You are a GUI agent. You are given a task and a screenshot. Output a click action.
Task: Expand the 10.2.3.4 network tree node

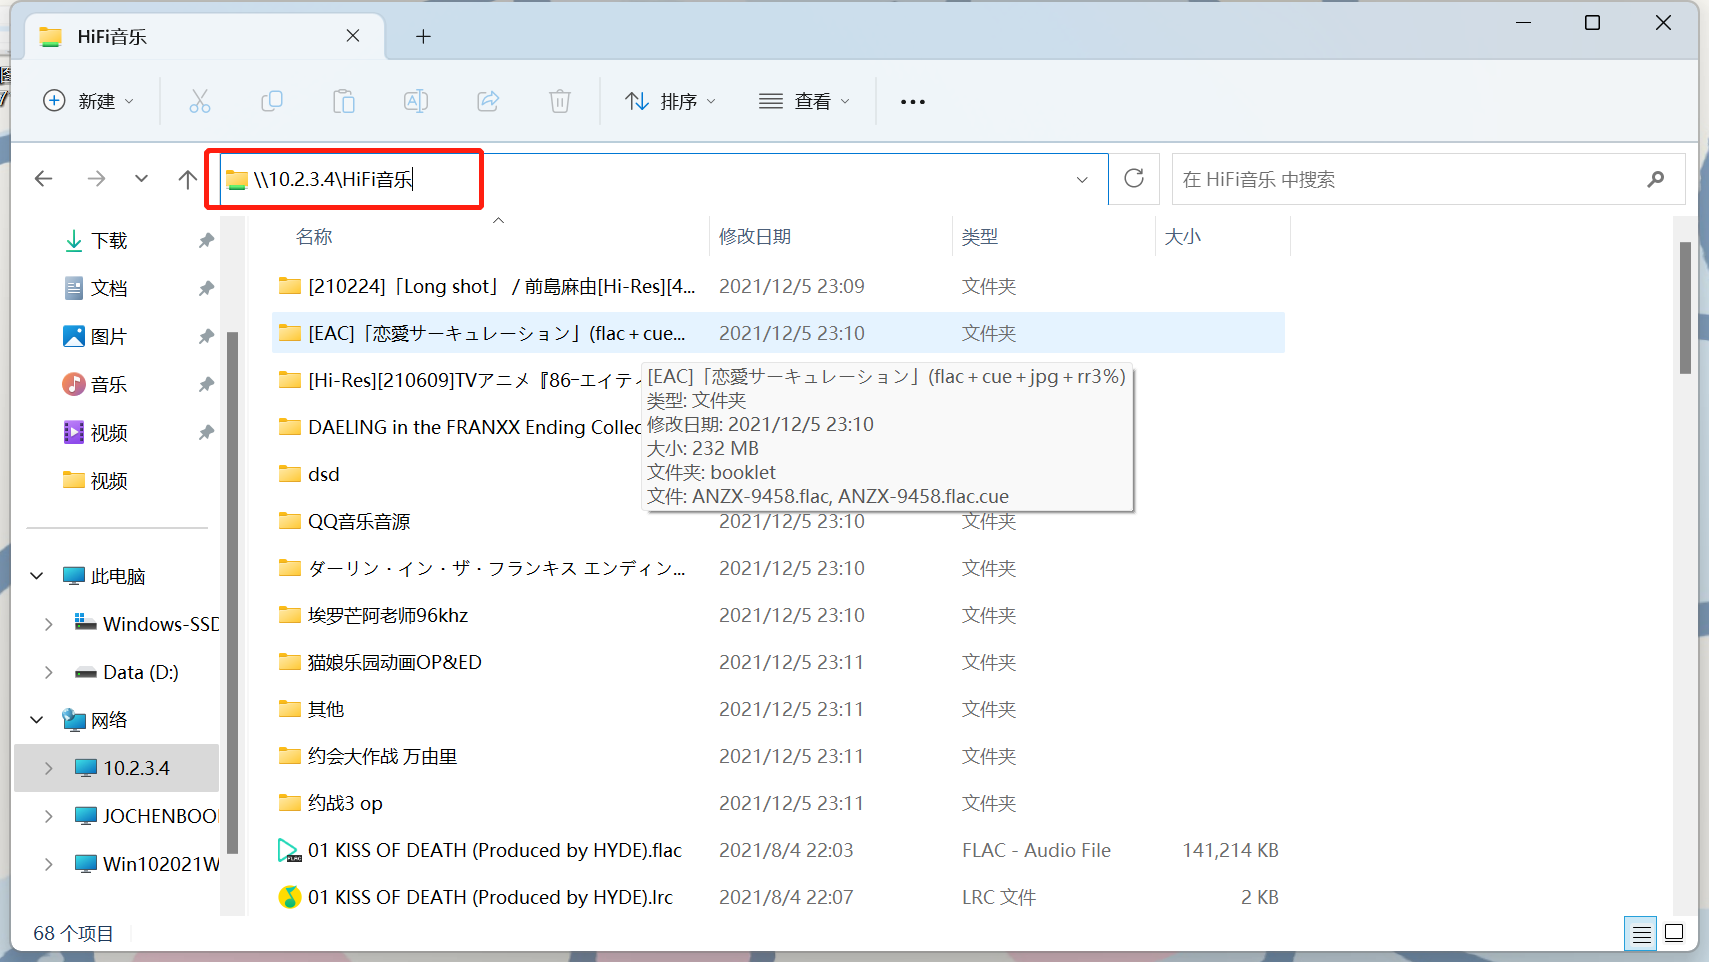48,768
